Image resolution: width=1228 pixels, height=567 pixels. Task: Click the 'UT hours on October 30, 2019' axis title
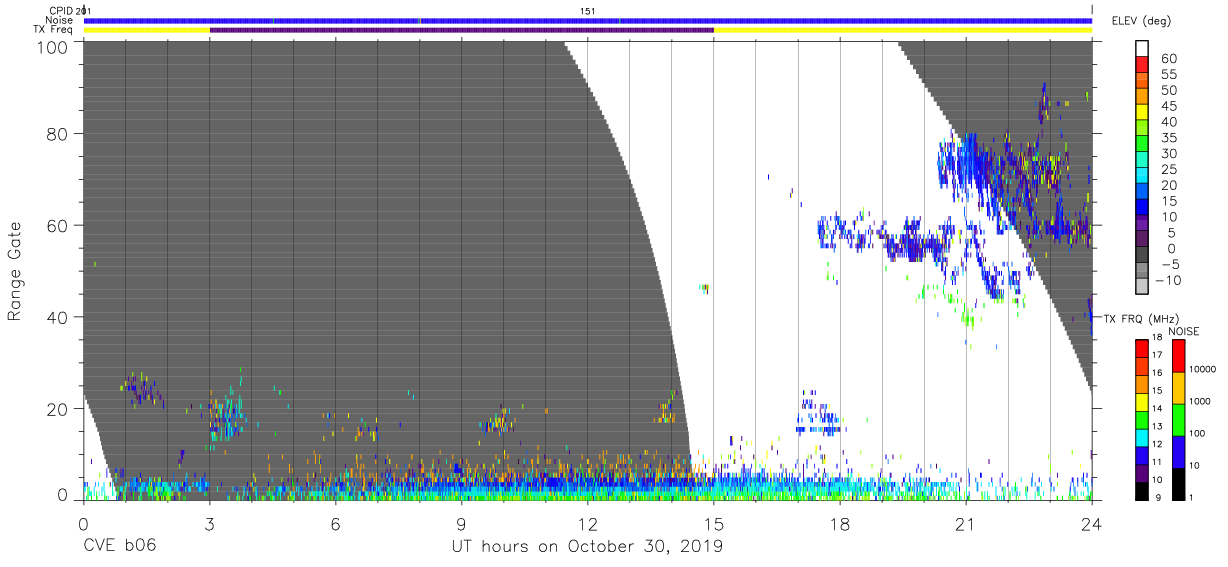tap(587, 547)
